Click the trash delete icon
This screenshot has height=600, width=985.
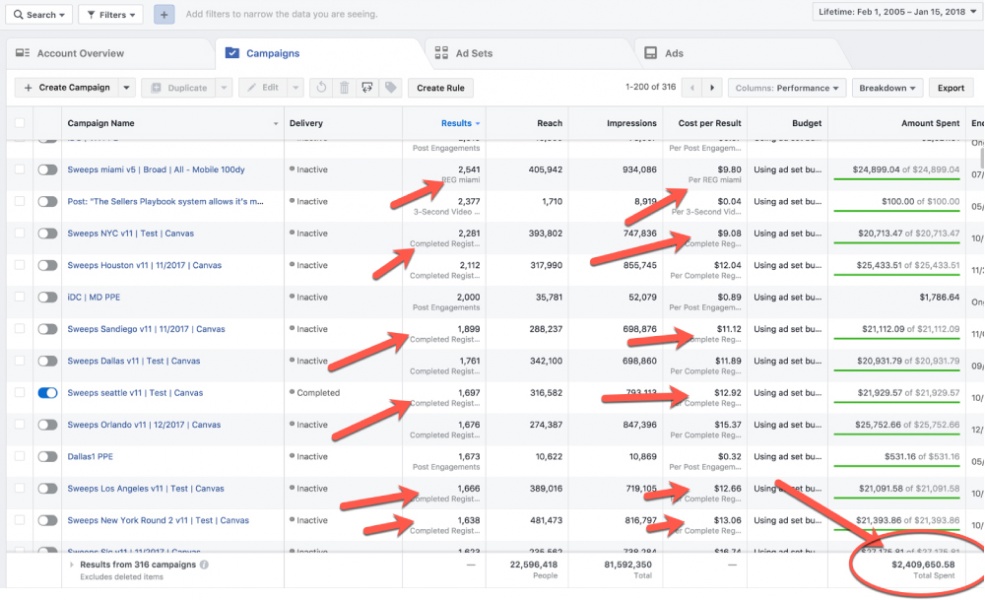click(x=344, y=88)
